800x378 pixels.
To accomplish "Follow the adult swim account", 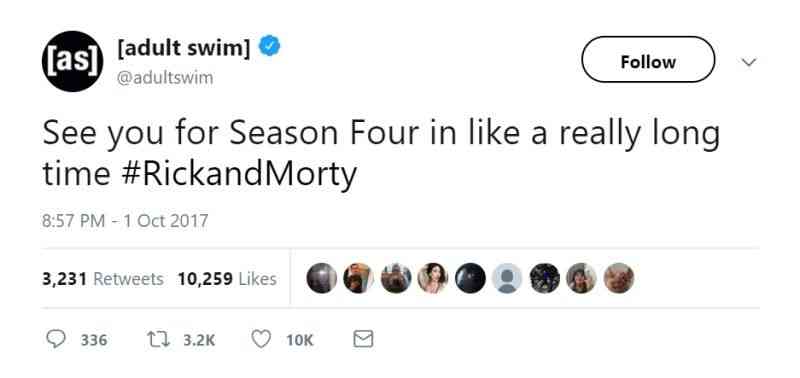I will click(x=648, y=60).
